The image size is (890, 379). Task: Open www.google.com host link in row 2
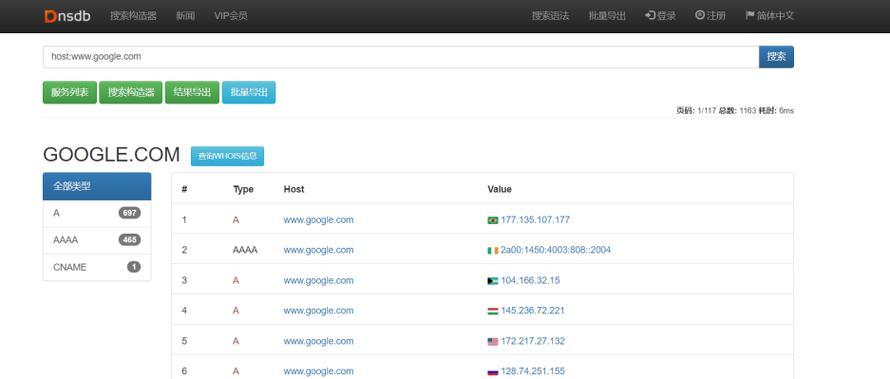pos(318,250)
